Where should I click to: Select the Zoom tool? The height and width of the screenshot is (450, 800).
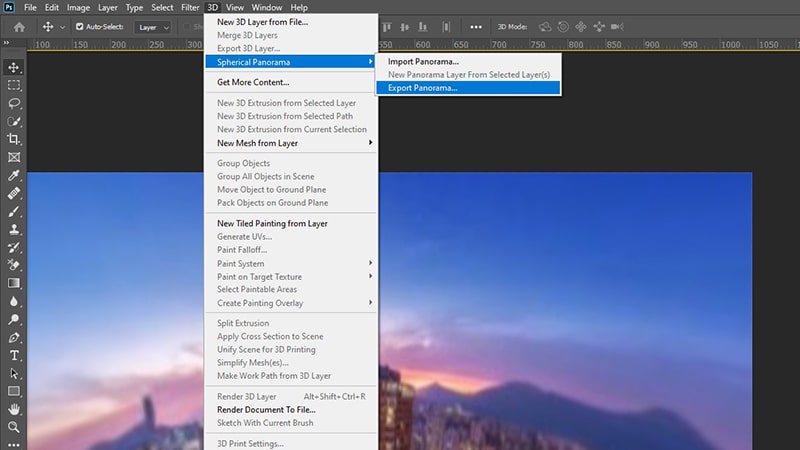tap(14, 427)
